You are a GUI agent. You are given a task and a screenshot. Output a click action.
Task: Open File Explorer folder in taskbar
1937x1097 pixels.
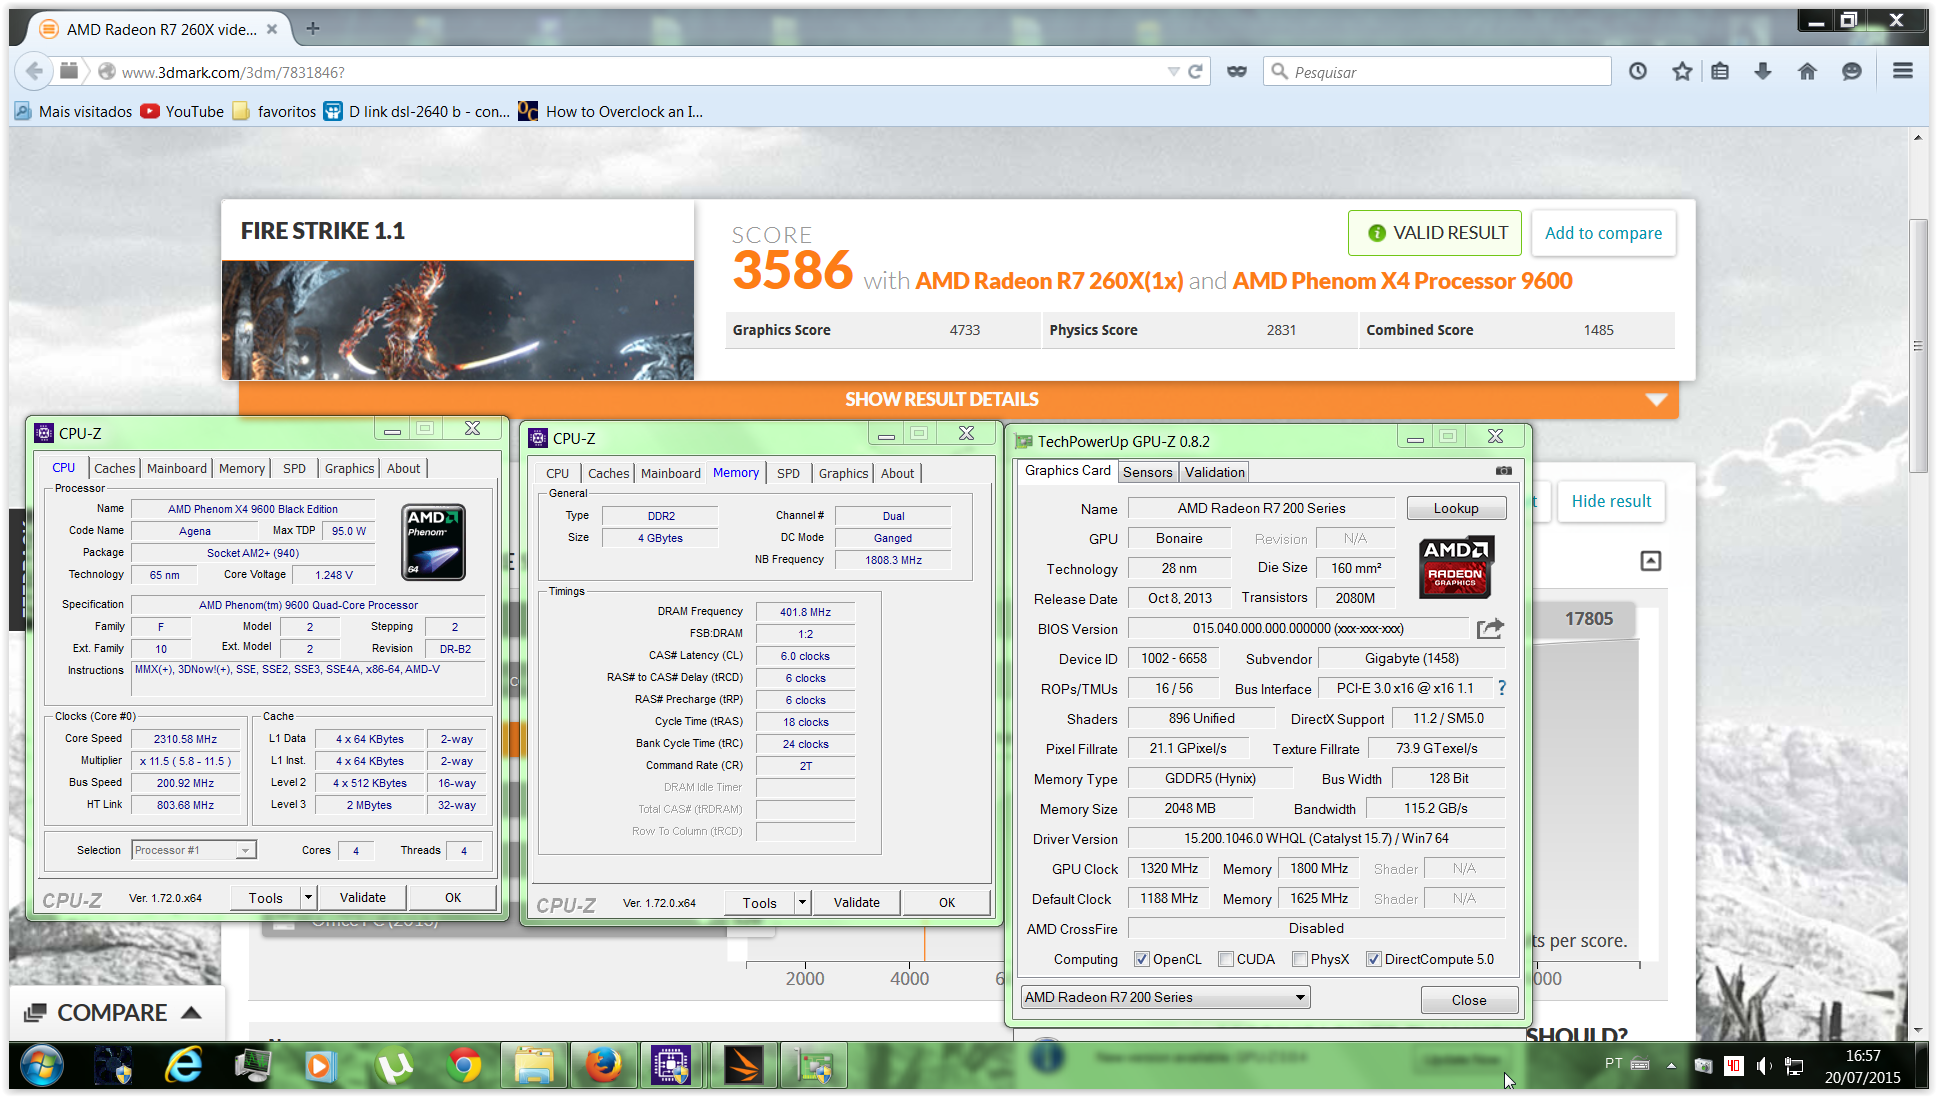(534, 1066)
